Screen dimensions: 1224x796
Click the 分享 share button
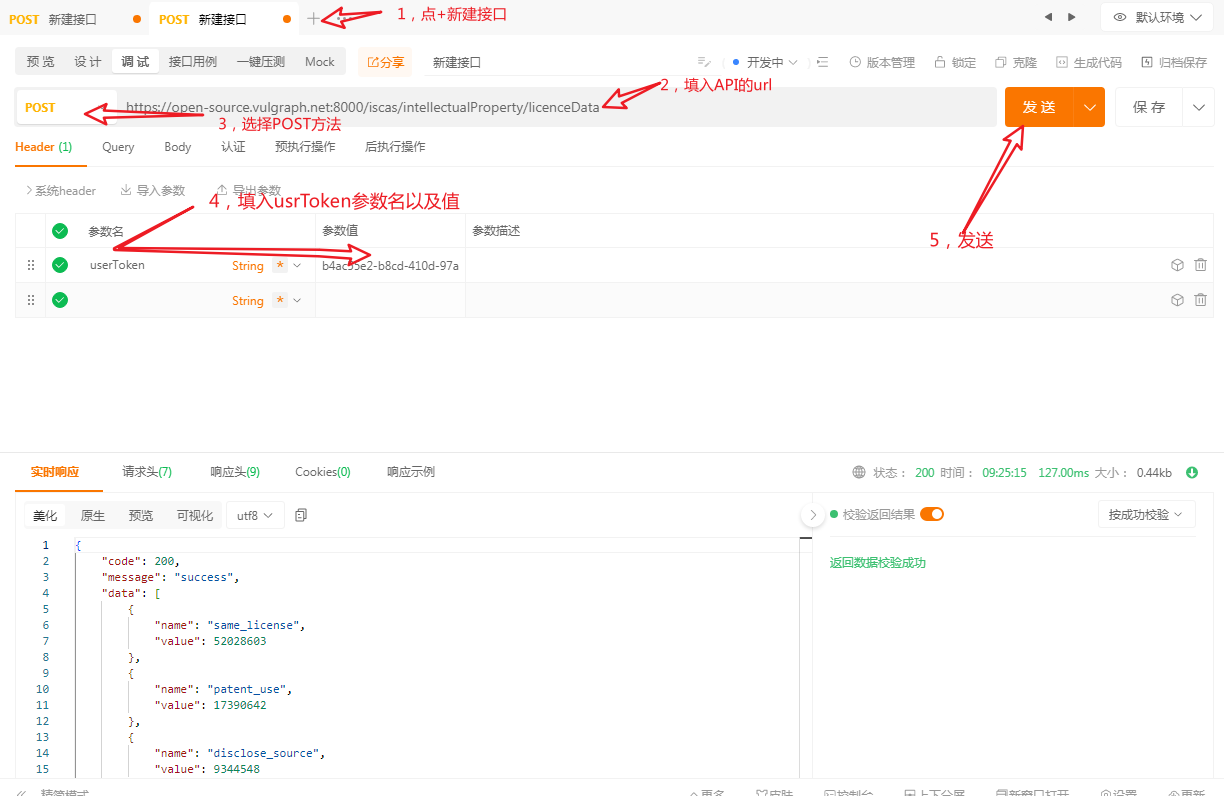tap(385, 62)
